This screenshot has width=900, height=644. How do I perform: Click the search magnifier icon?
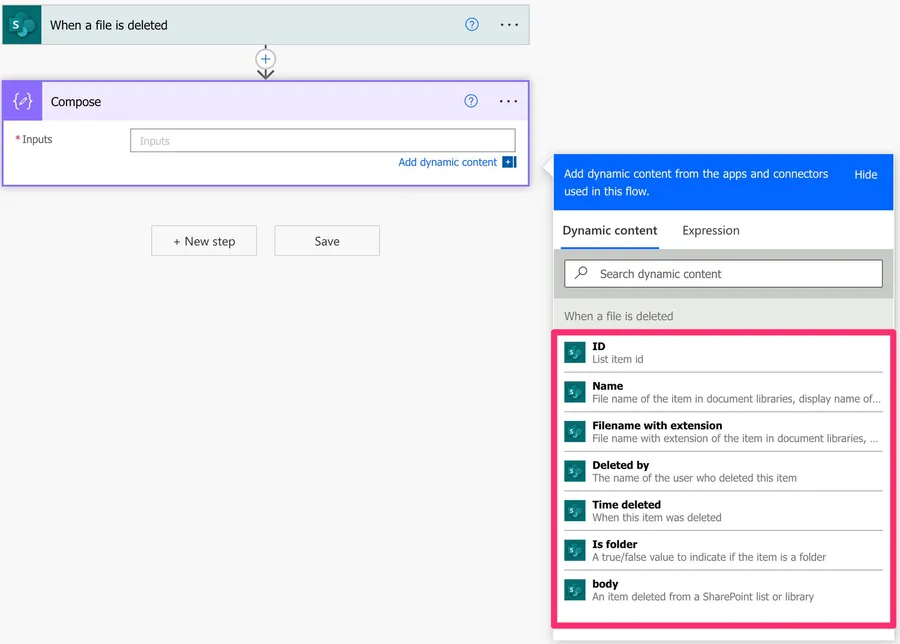point(581,273)
